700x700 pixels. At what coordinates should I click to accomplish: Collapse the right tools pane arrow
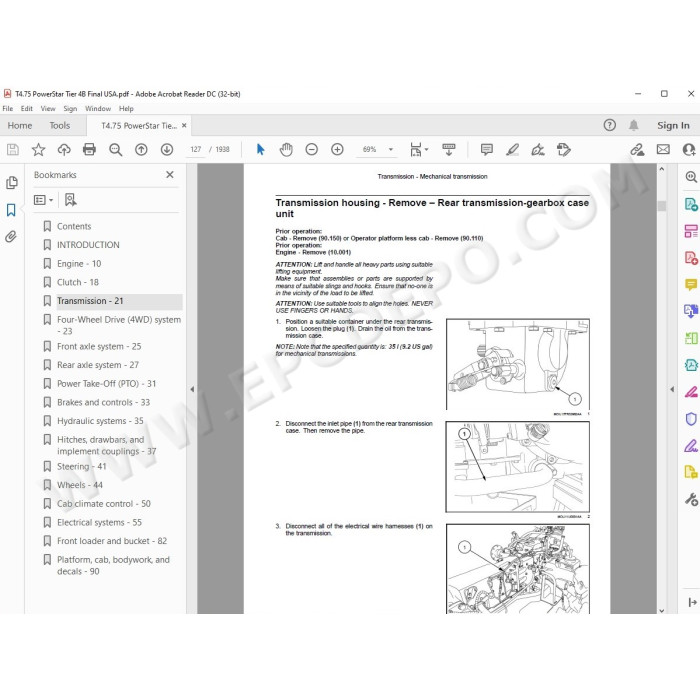click(672, 389)
